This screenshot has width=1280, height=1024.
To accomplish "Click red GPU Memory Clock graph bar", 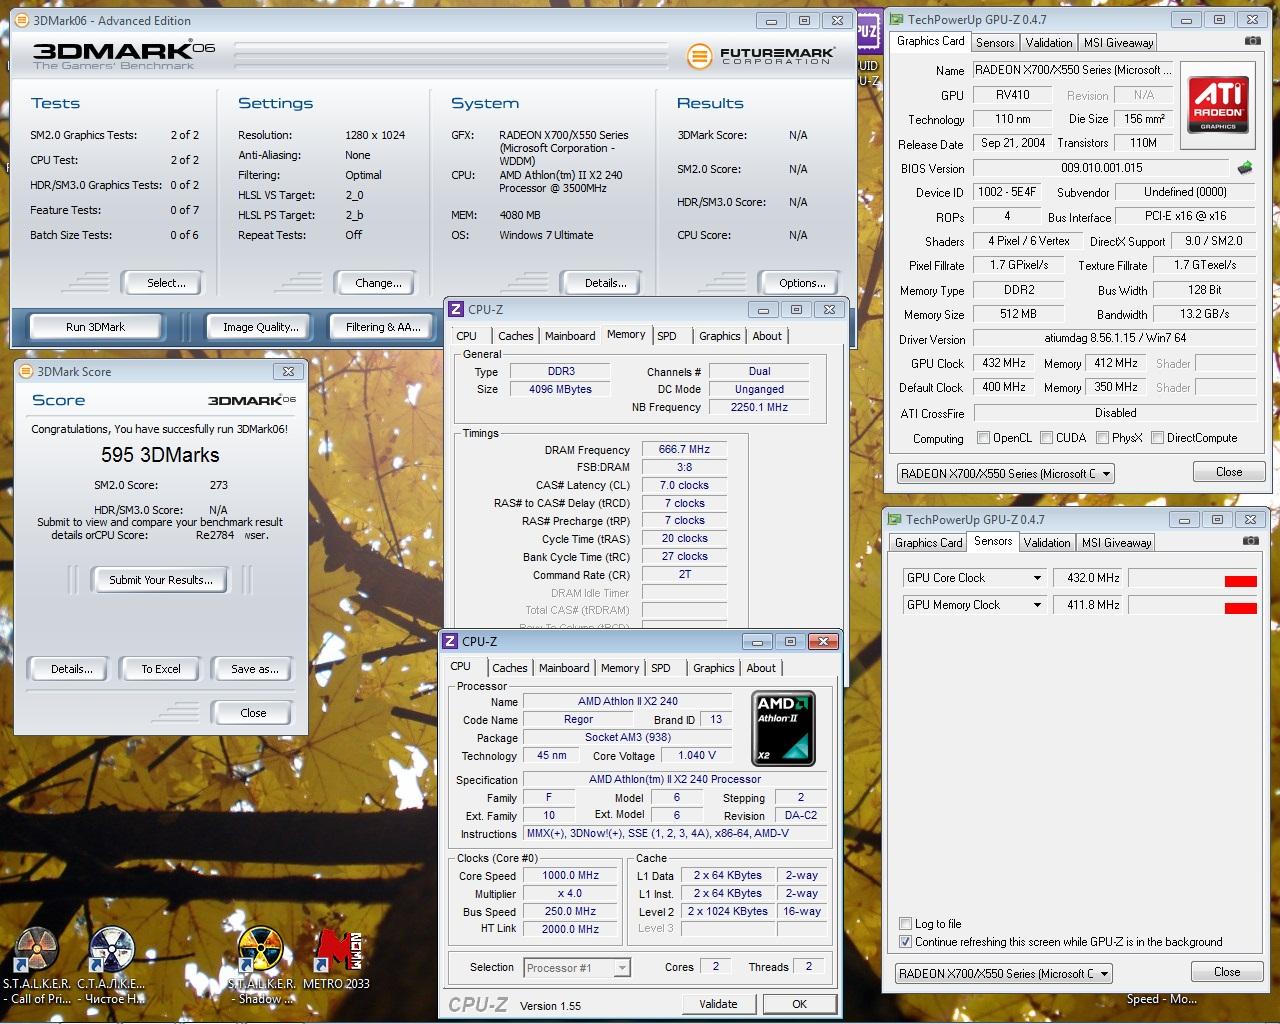I will [x=1240, y=608].
